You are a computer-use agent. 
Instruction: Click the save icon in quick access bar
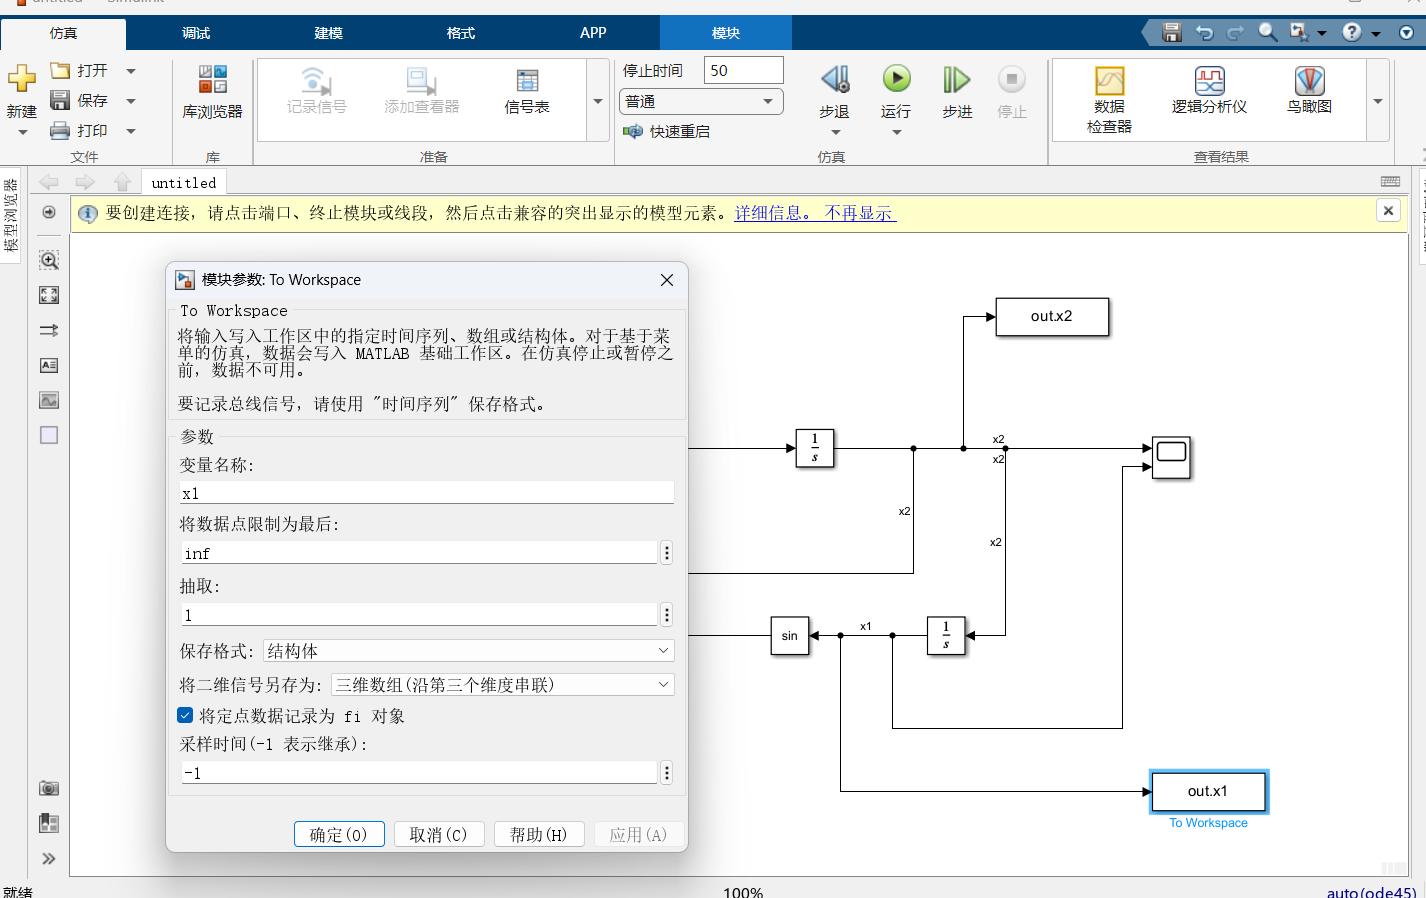click(1172, 32)
